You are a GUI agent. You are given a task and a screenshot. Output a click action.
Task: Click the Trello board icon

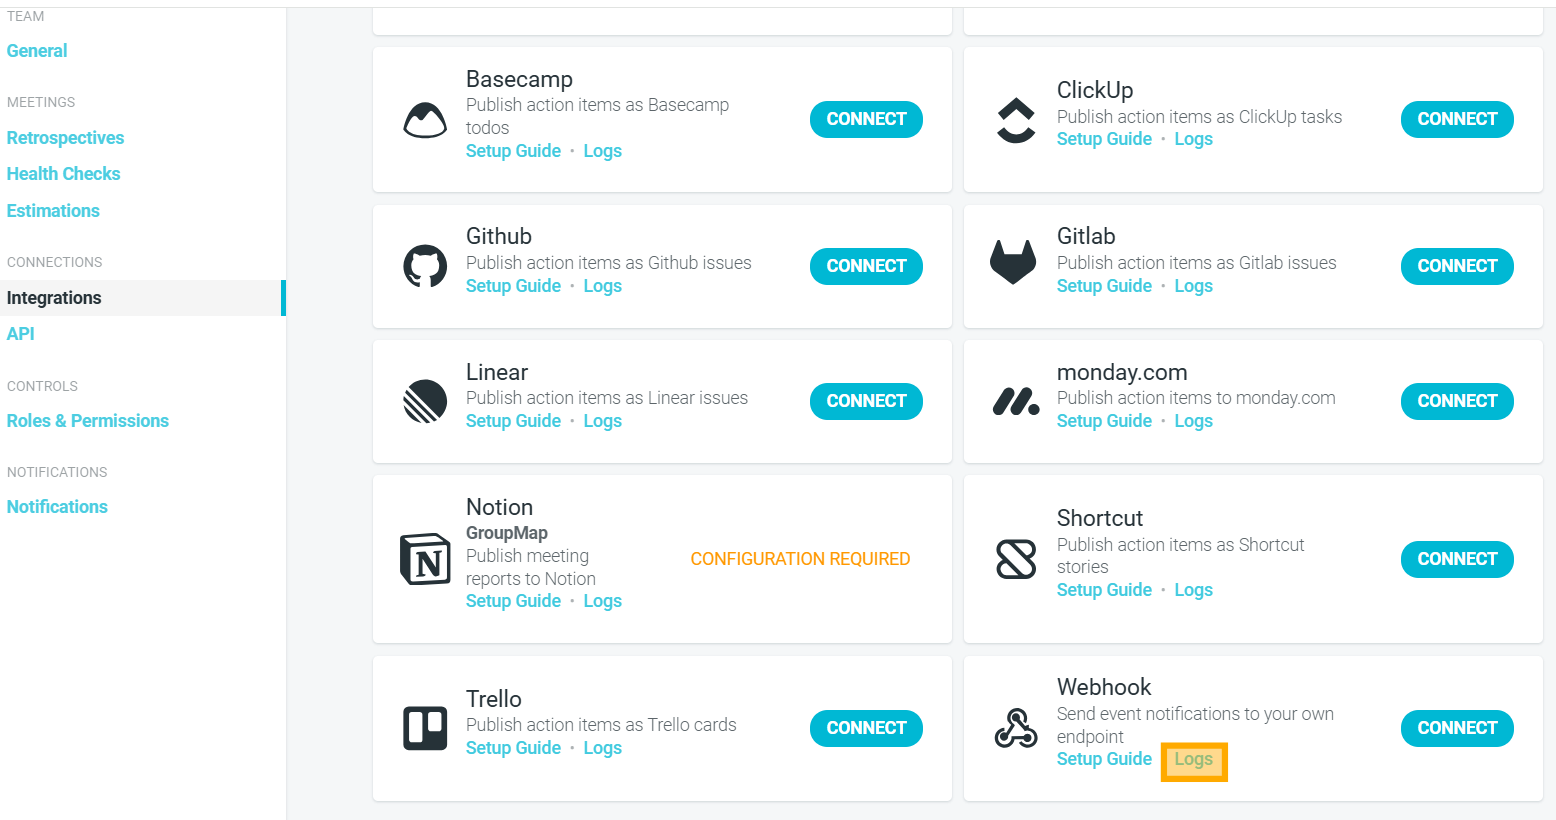point(425,728)
